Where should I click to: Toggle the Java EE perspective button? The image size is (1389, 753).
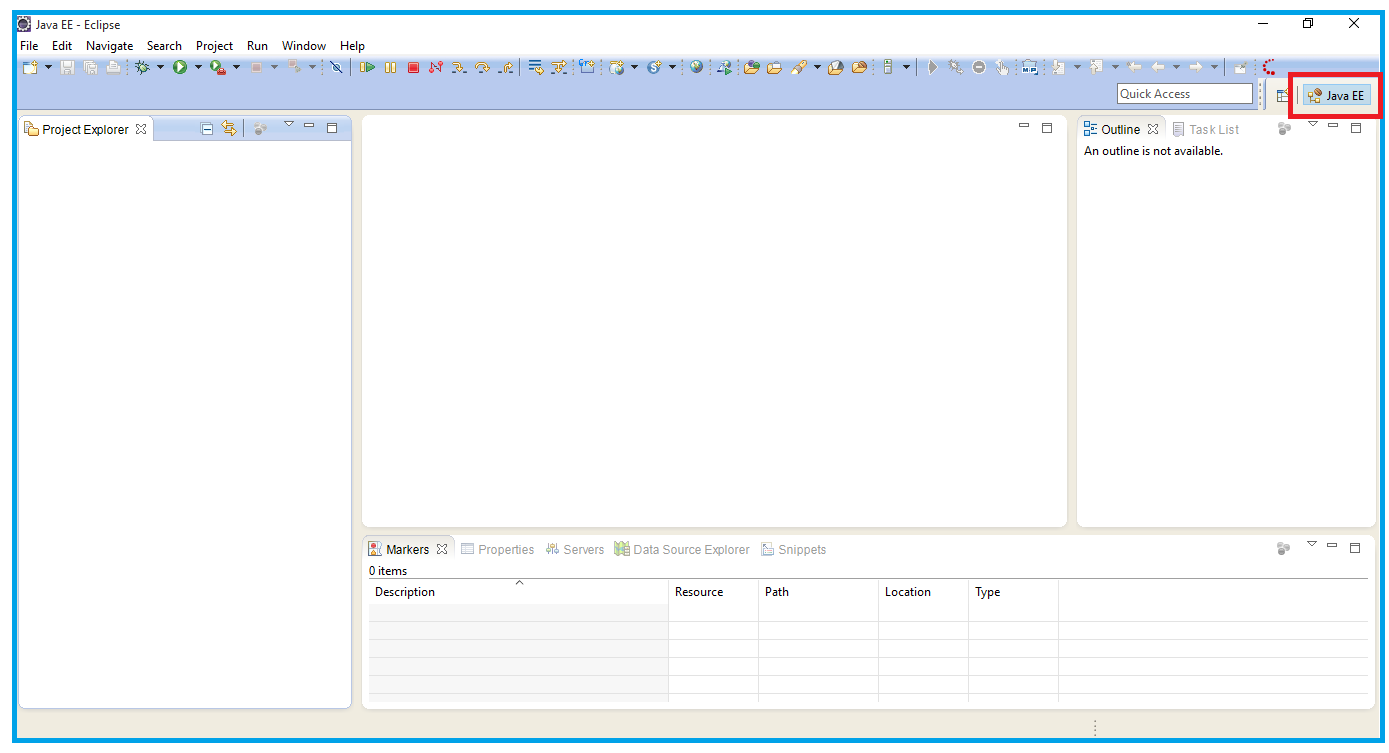pos(1336,95)
